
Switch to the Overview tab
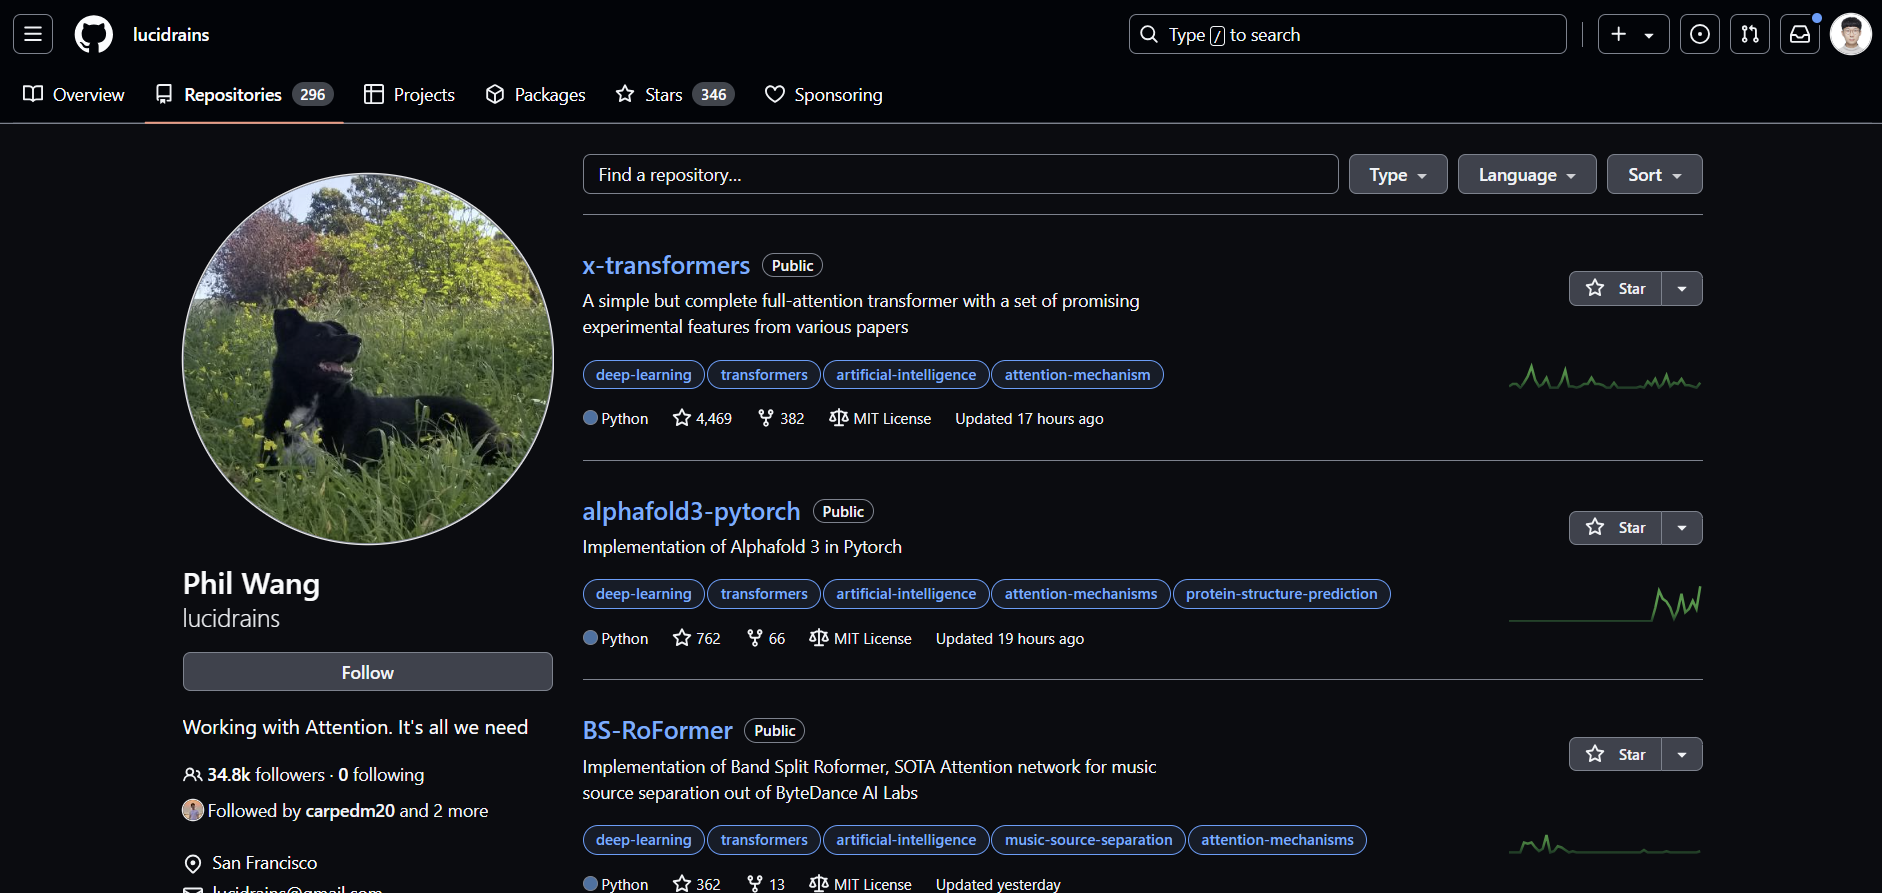coord(74,94)
